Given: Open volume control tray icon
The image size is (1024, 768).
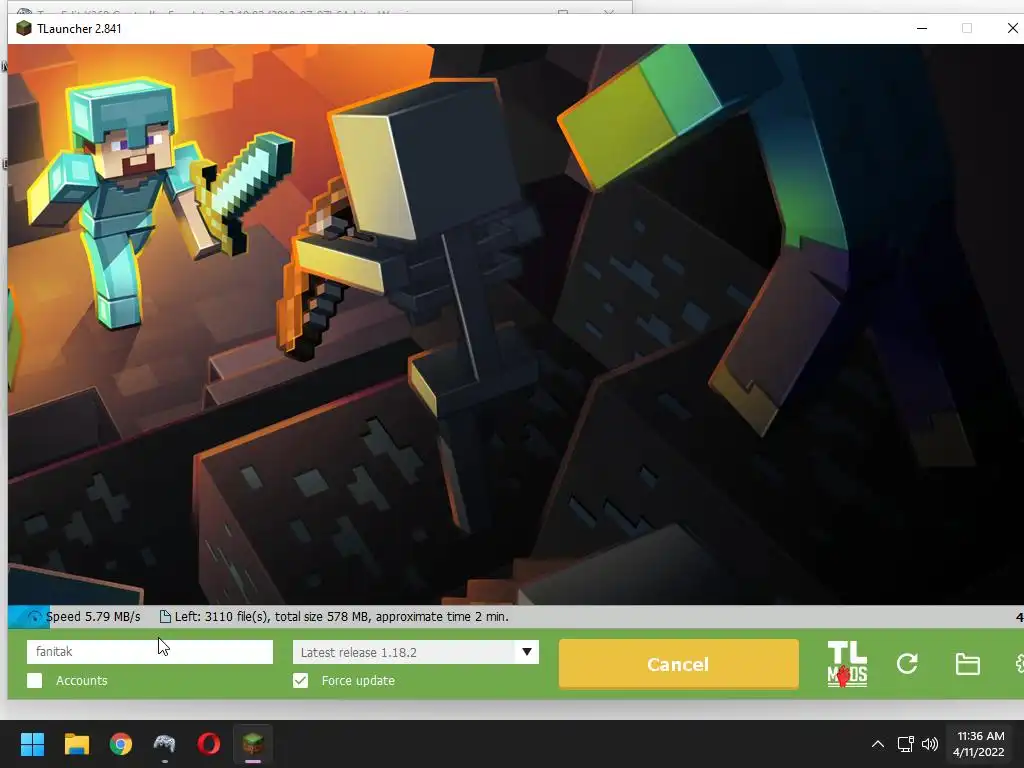Looking at the screenshot, I should click(930, 744).
